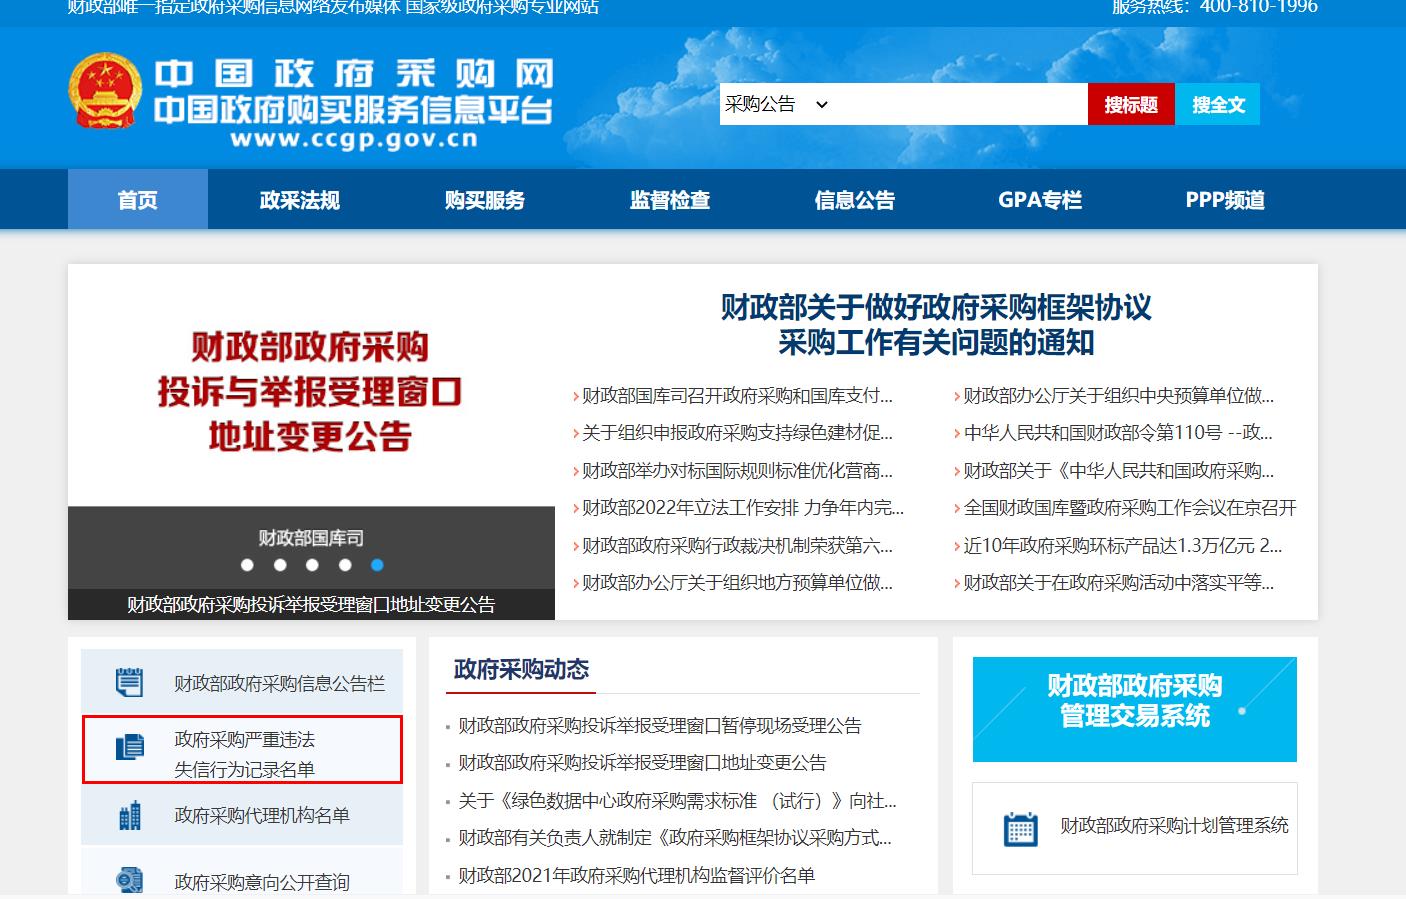Image resolution: width=1406 pixels, height=899 pixels.
Task: Select the 监督检查 menu item
Action: pyautogui.click(x=668, y=199)
